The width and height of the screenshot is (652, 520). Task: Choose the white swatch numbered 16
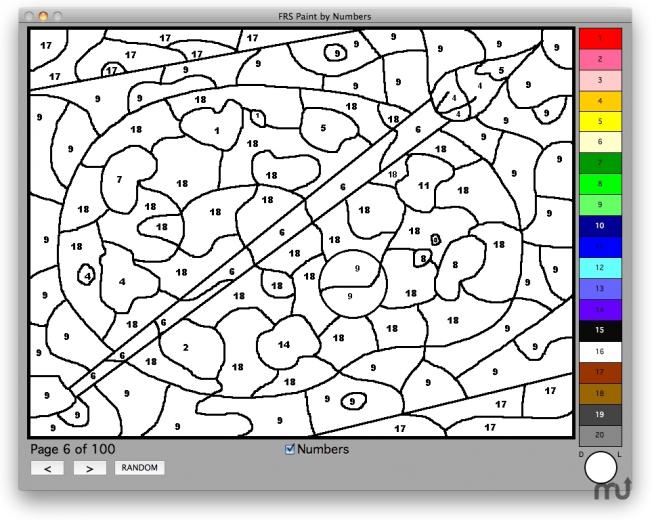pos(600,352)
